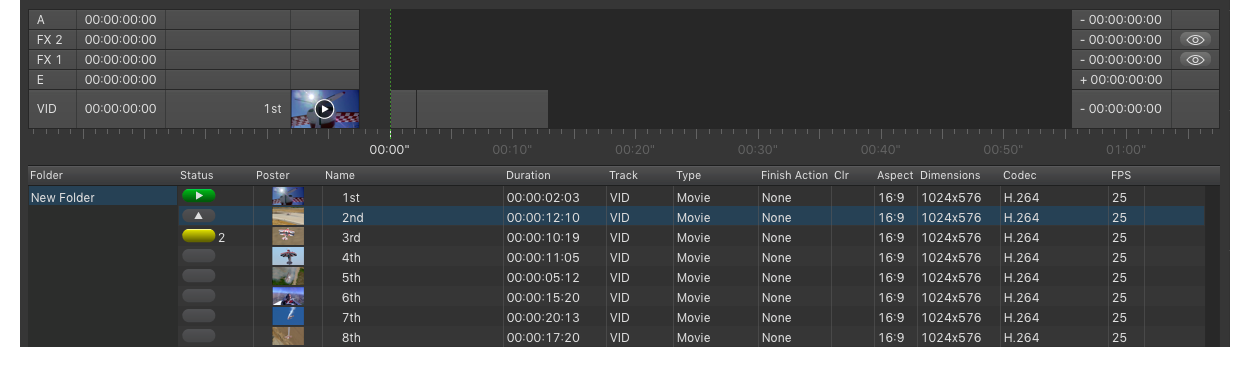This screenshot has width=1250, height=367.
Task: Open Track VID cell for 7th clip
Action: [640, 317]
